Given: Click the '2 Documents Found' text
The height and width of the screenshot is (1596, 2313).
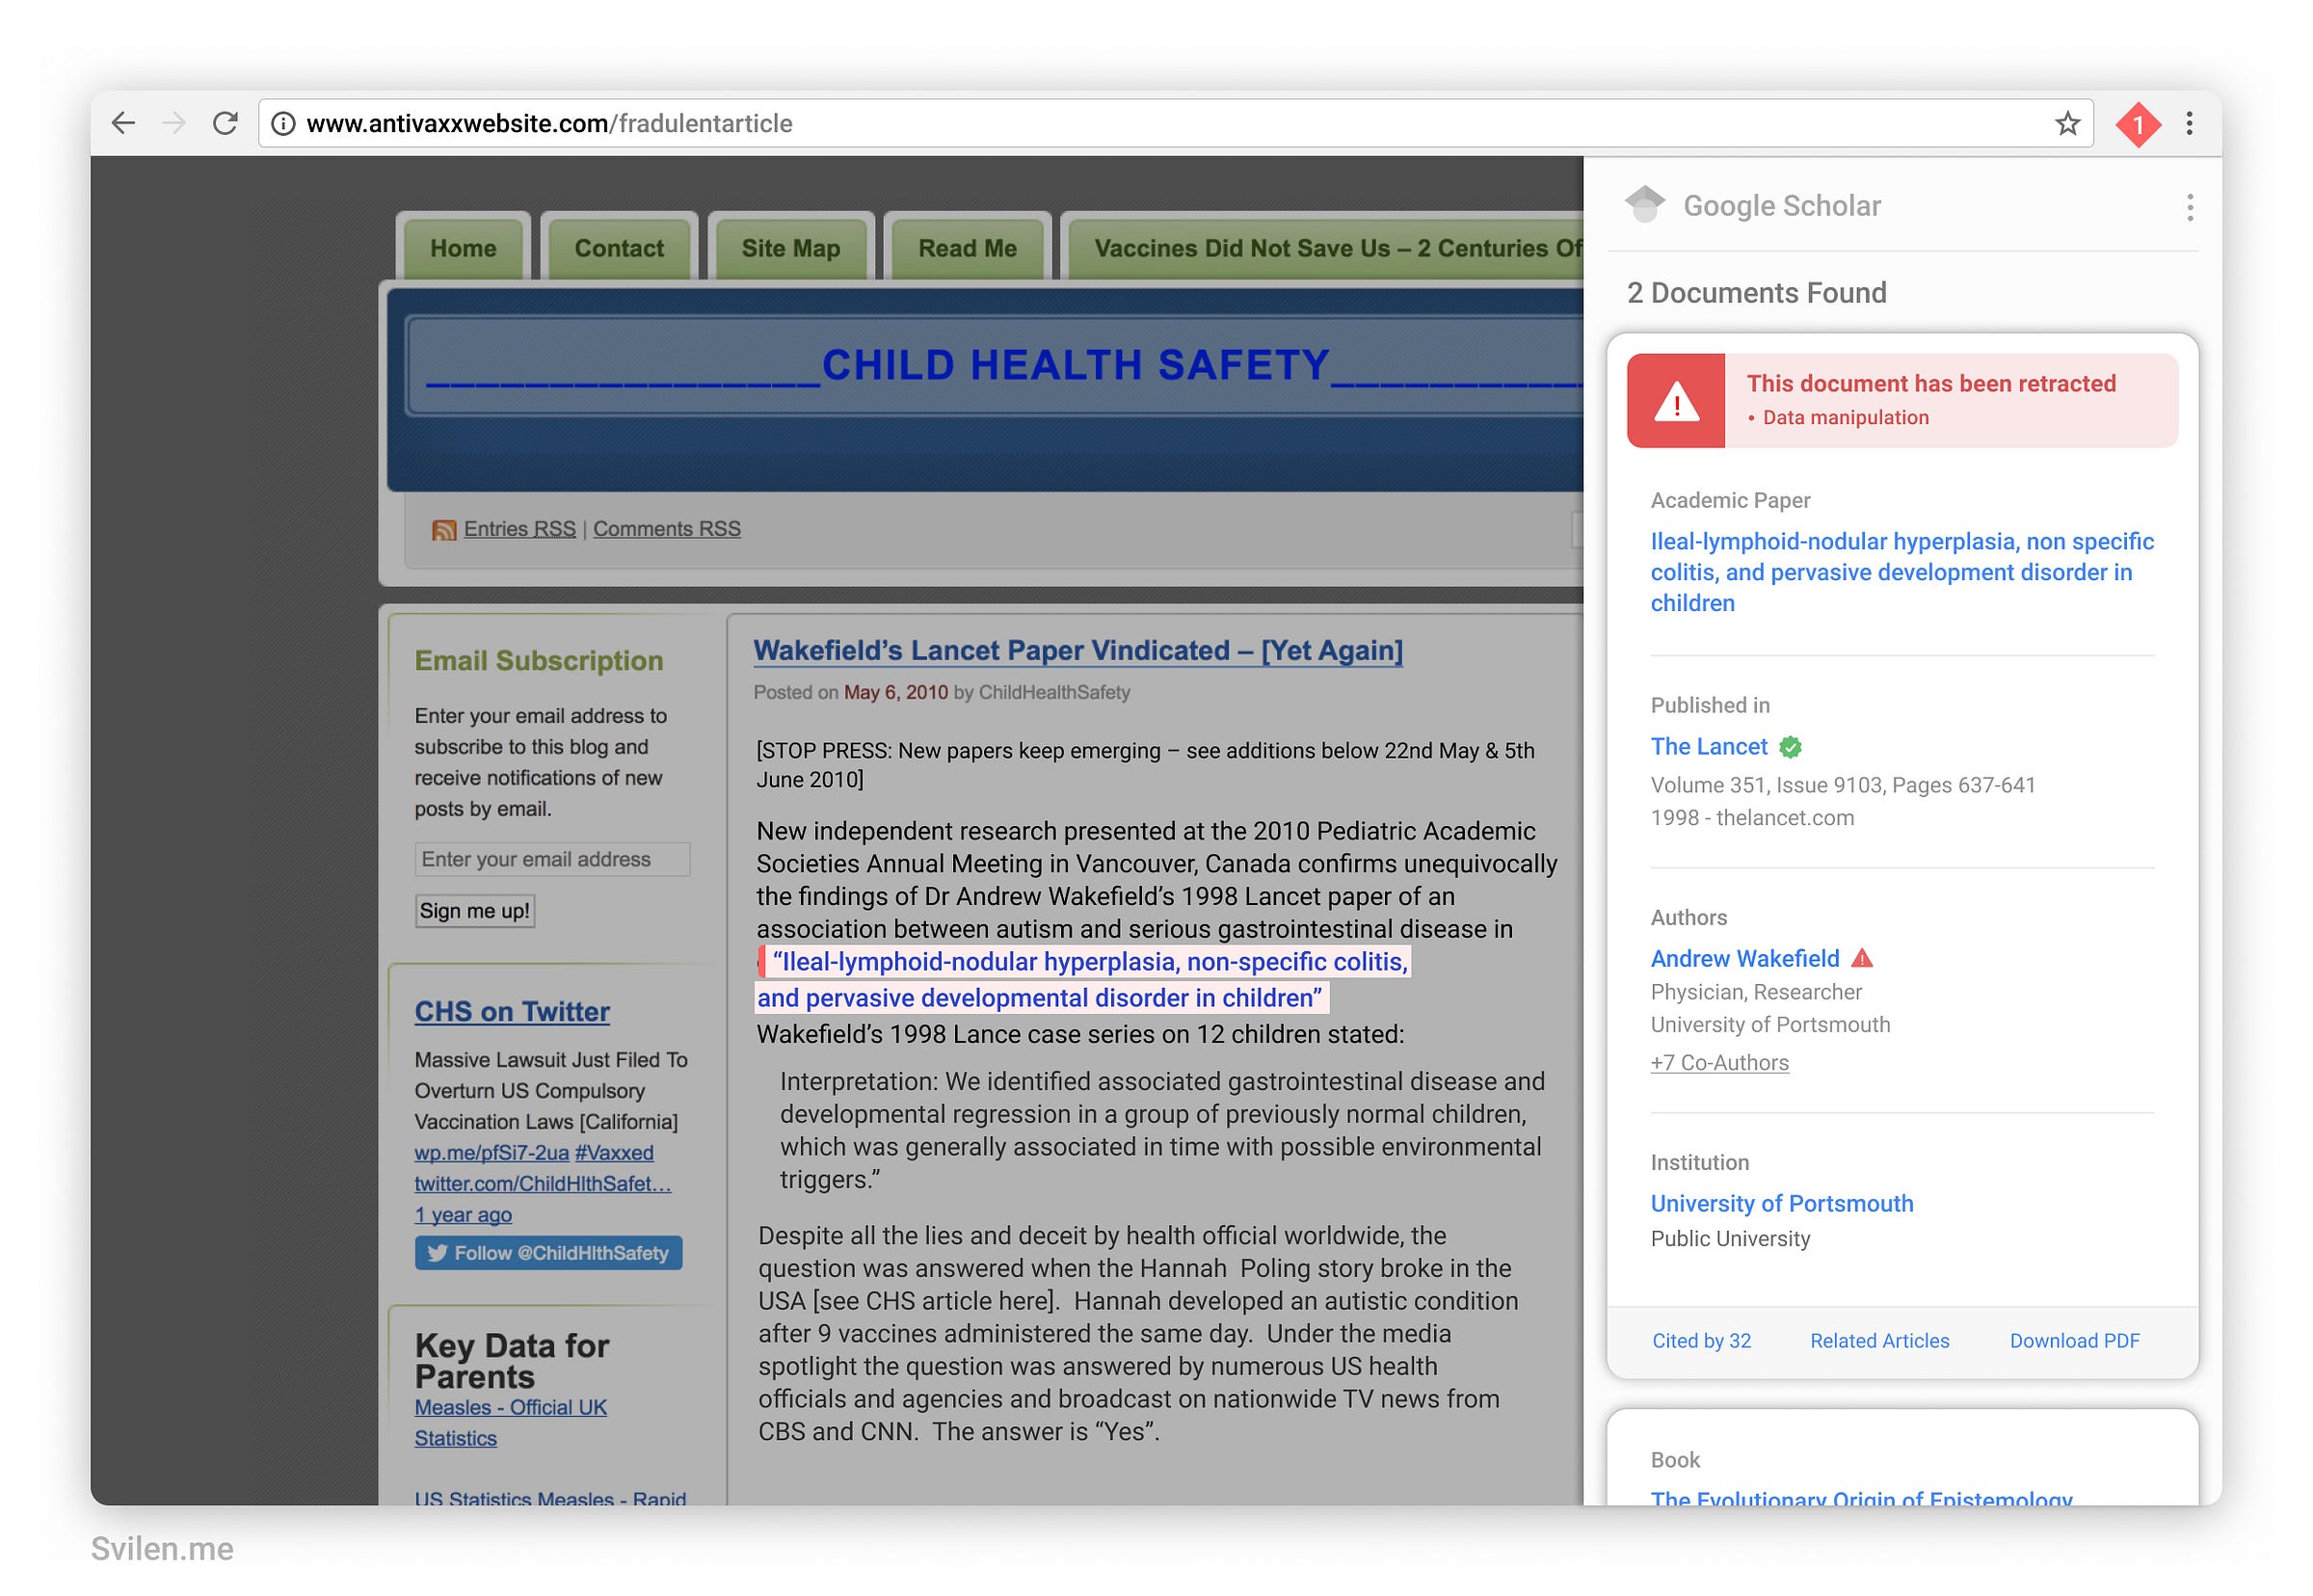Looking at the screenshot, I should click(1757, 293).
